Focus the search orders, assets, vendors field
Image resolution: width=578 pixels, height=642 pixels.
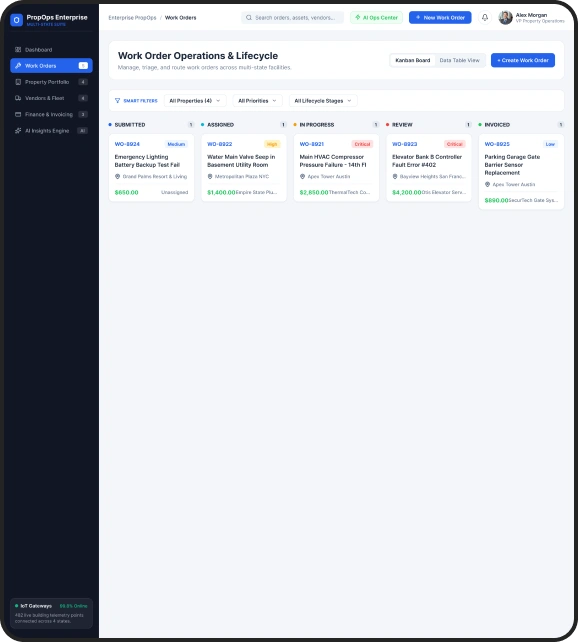pos(292,18)
